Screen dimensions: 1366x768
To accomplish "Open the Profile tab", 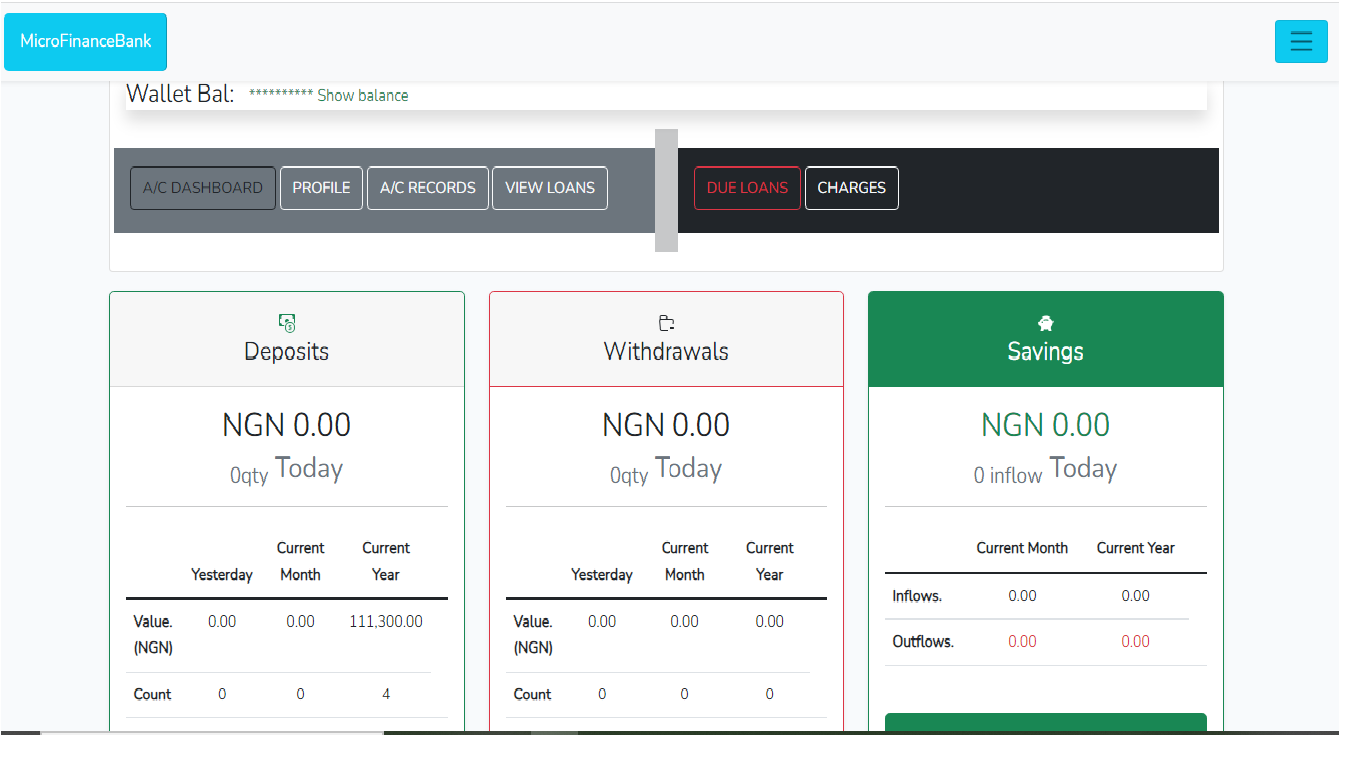I will click(321, 188).
